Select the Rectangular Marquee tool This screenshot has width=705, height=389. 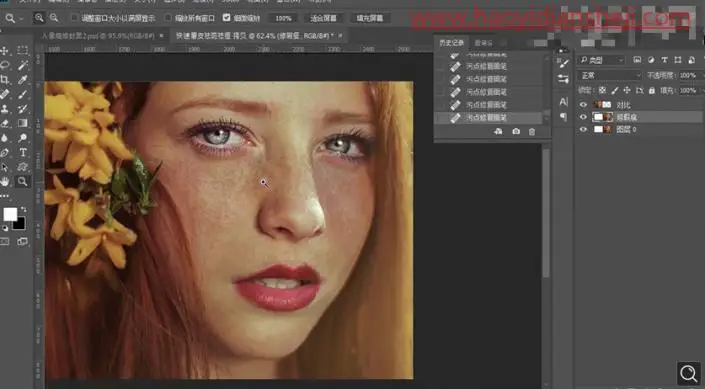(22, 51)
